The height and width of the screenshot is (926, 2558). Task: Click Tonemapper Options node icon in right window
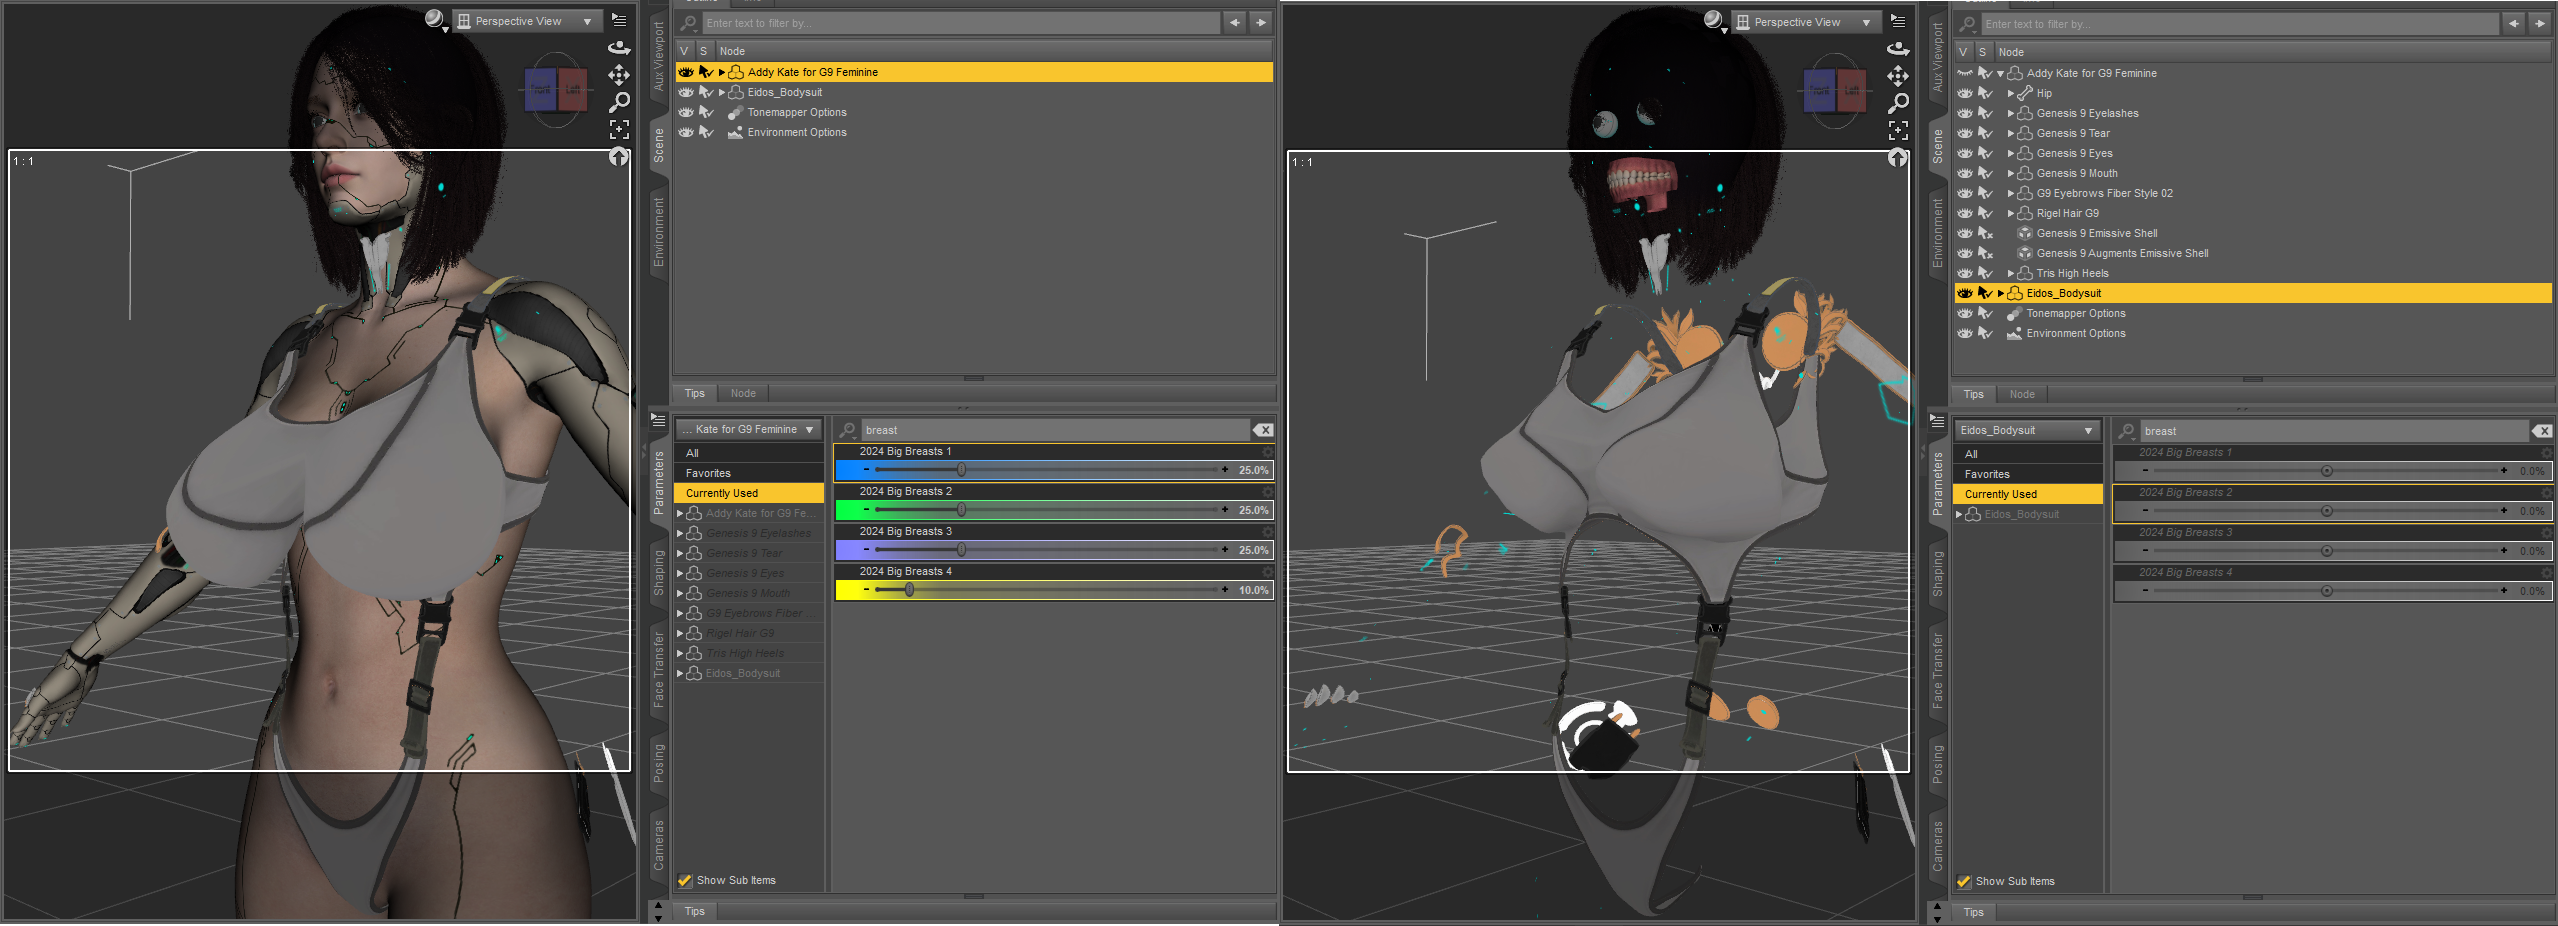[2015, 313]
